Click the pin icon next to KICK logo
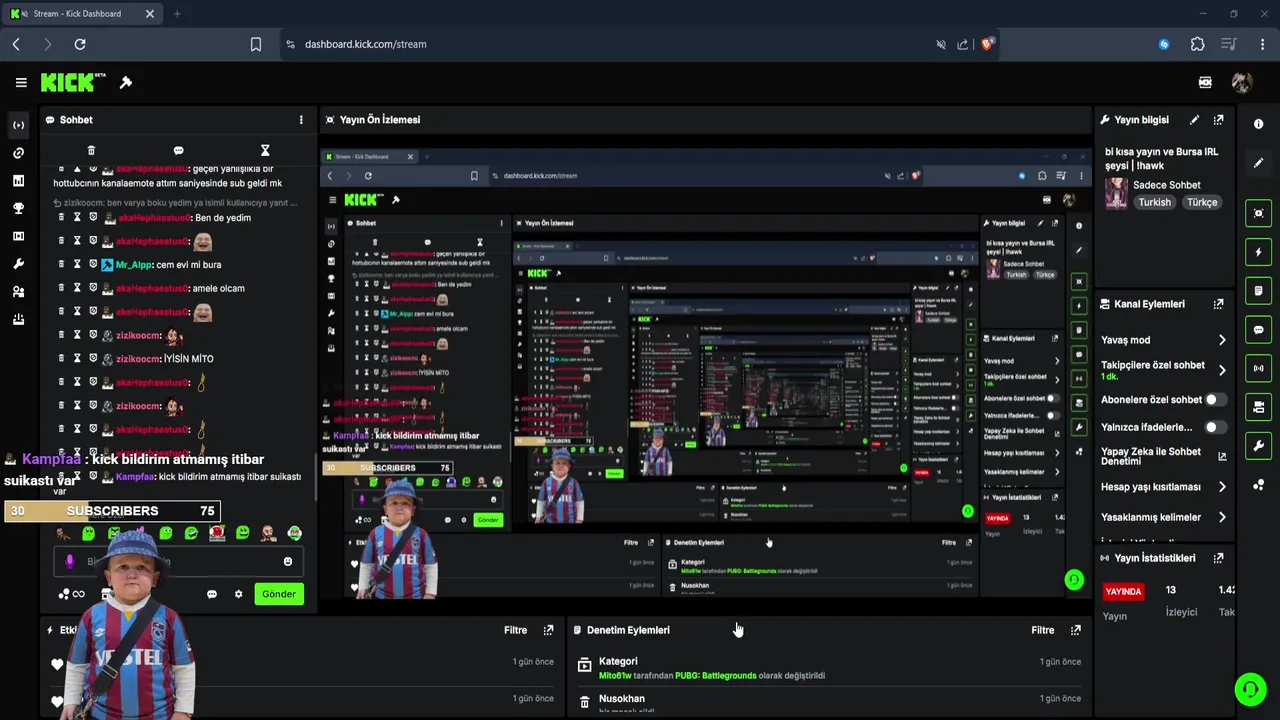The image size is (1280, 720). pos(126,82)
